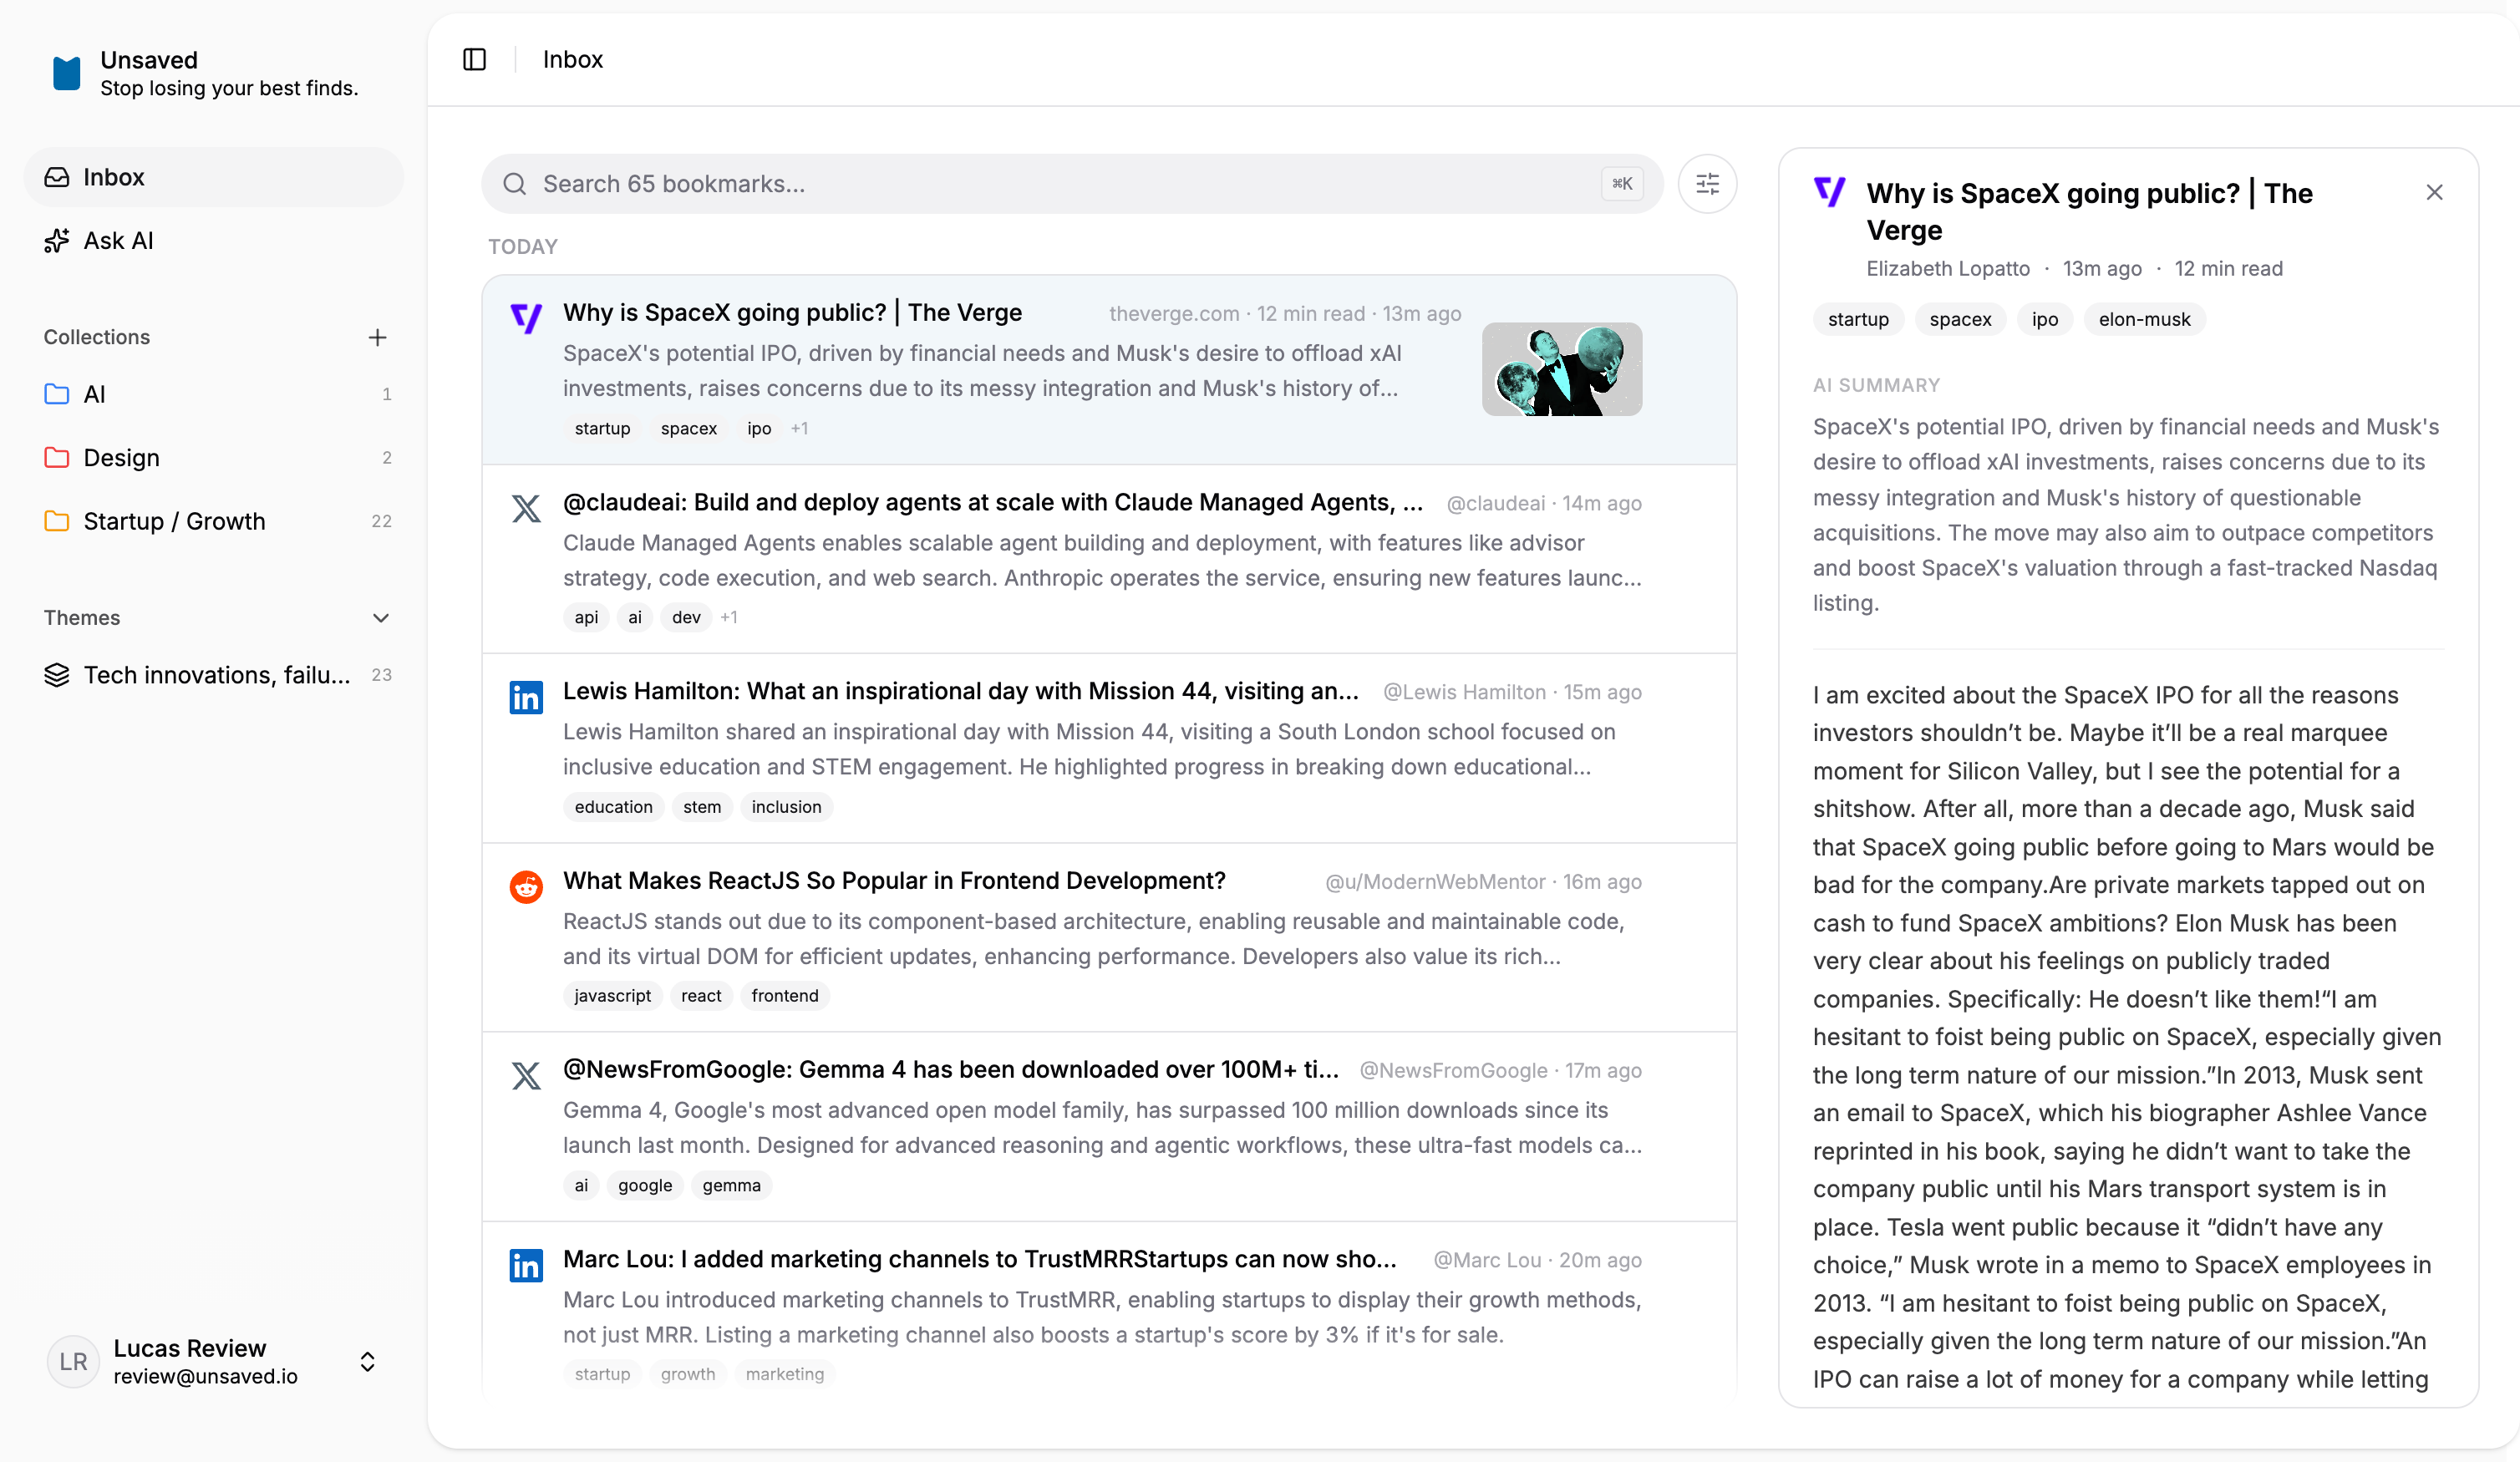Select the javascript tag
The height and width of the screenshot is (1462, 2520).
pyautogui.click(x=612, y=996)
